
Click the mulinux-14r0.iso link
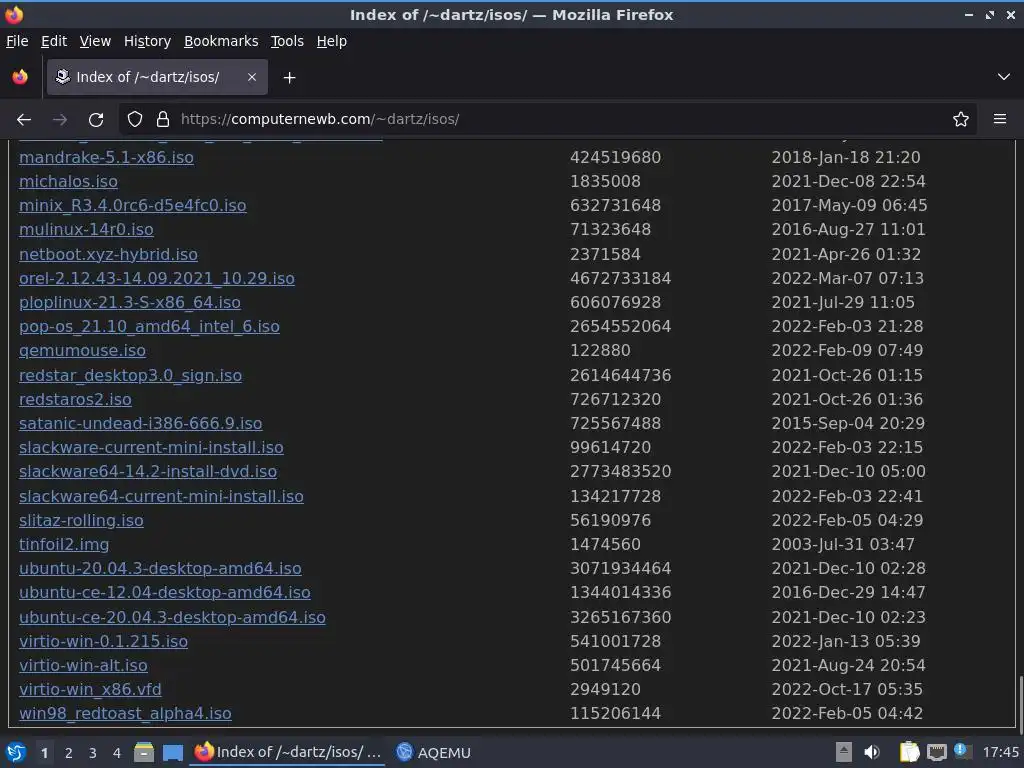coord(86,230)
